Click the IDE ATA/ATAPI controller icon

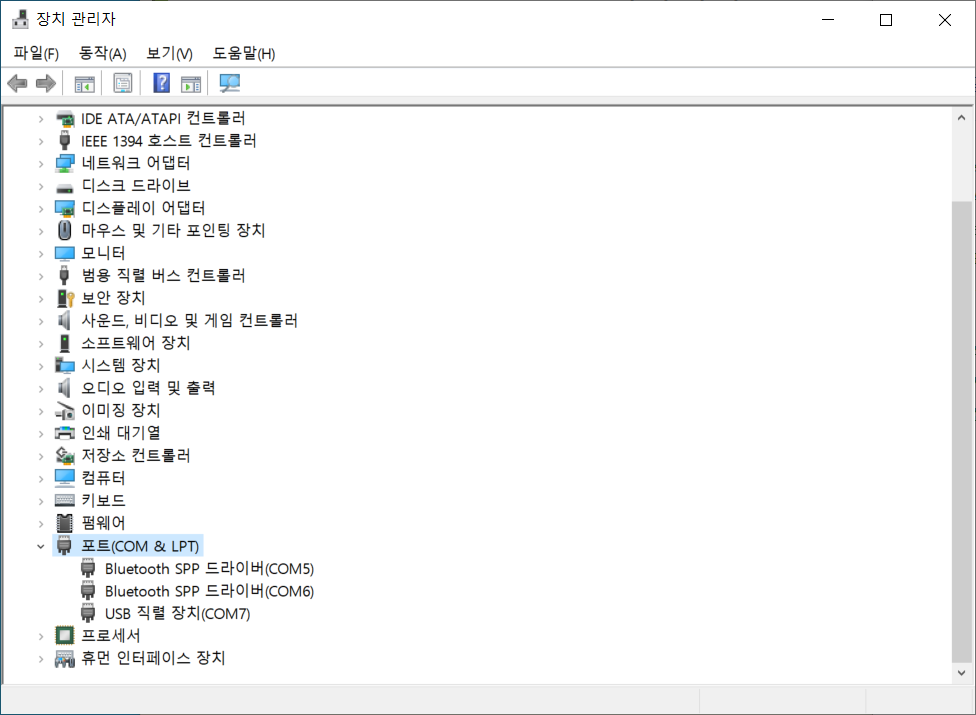pyautogui.click(x=65, y=118)
